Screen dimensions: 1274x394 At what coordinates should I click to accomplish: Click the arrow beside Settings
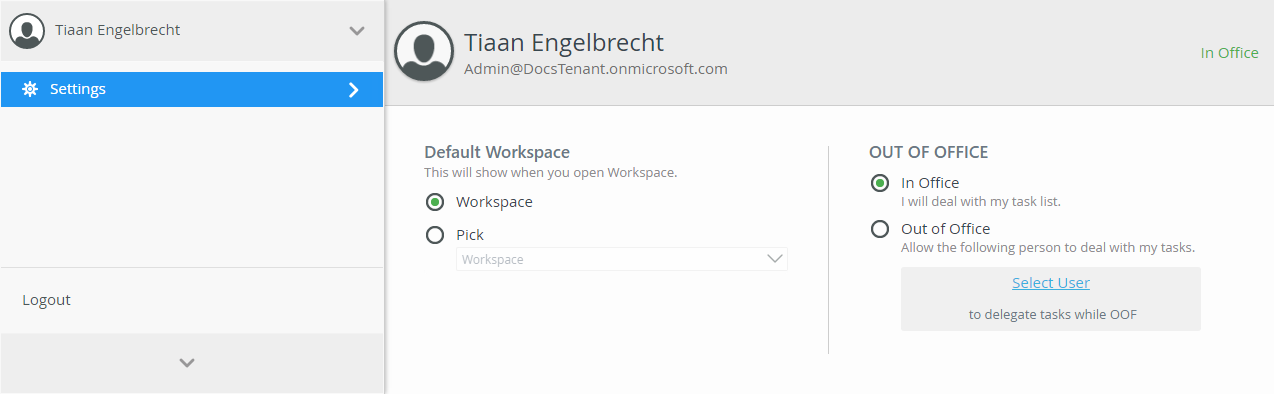pos(353,90)
